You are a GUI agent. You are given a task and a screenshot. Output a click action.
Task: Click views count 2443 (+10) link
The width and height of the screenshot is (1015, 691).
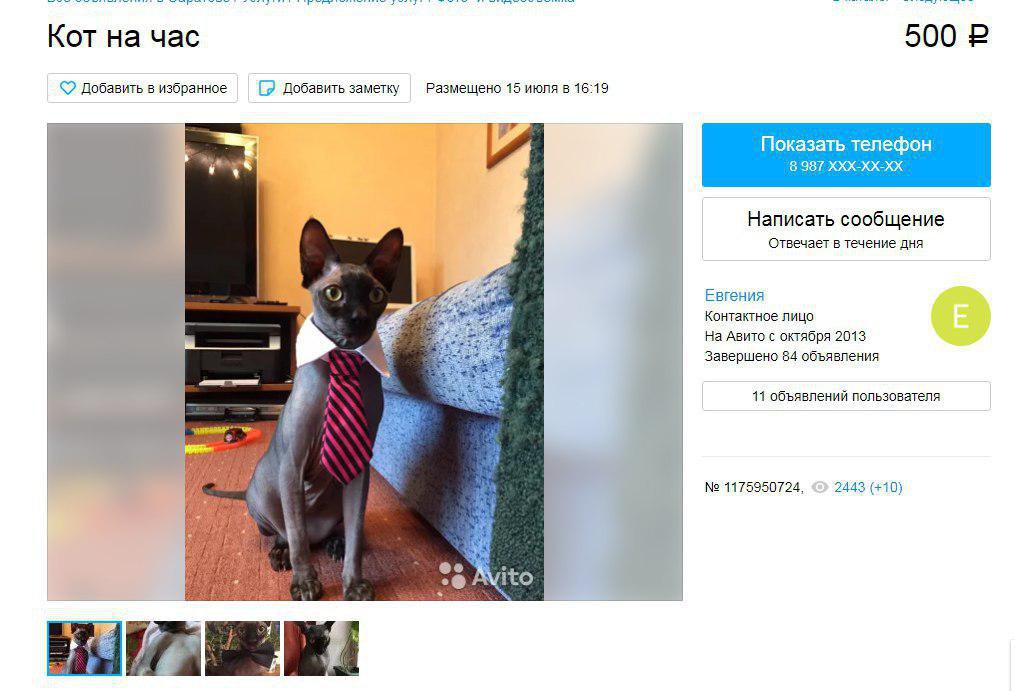pyautogui.click(x=868, y=487)
